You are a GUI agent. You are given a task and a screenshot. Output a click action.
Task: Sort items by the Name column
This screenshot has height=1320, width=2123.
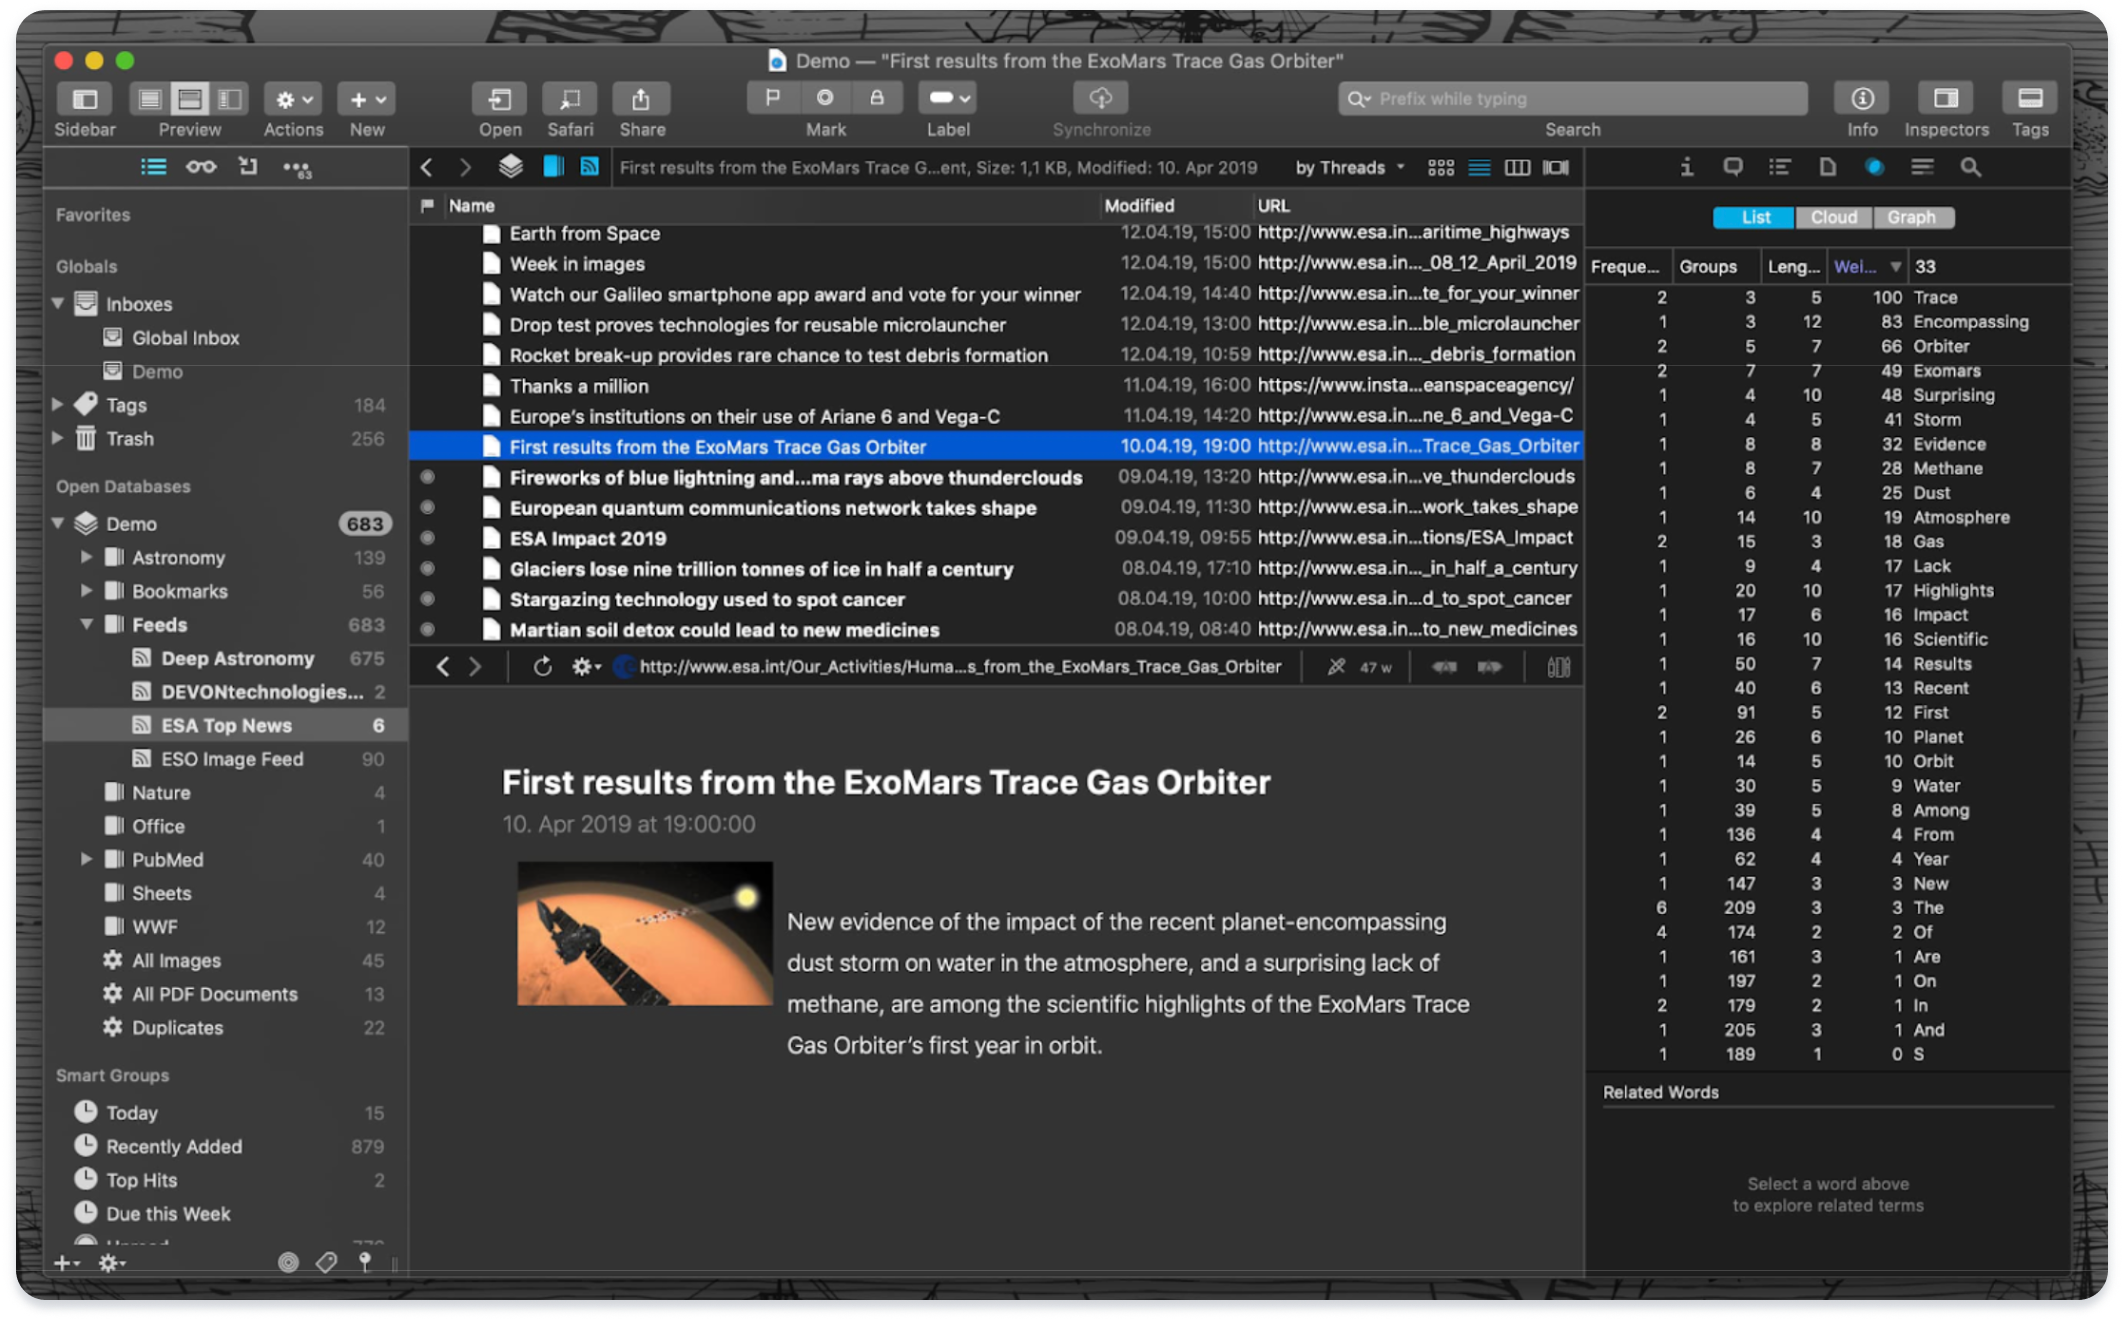click(x=770, y=206)
